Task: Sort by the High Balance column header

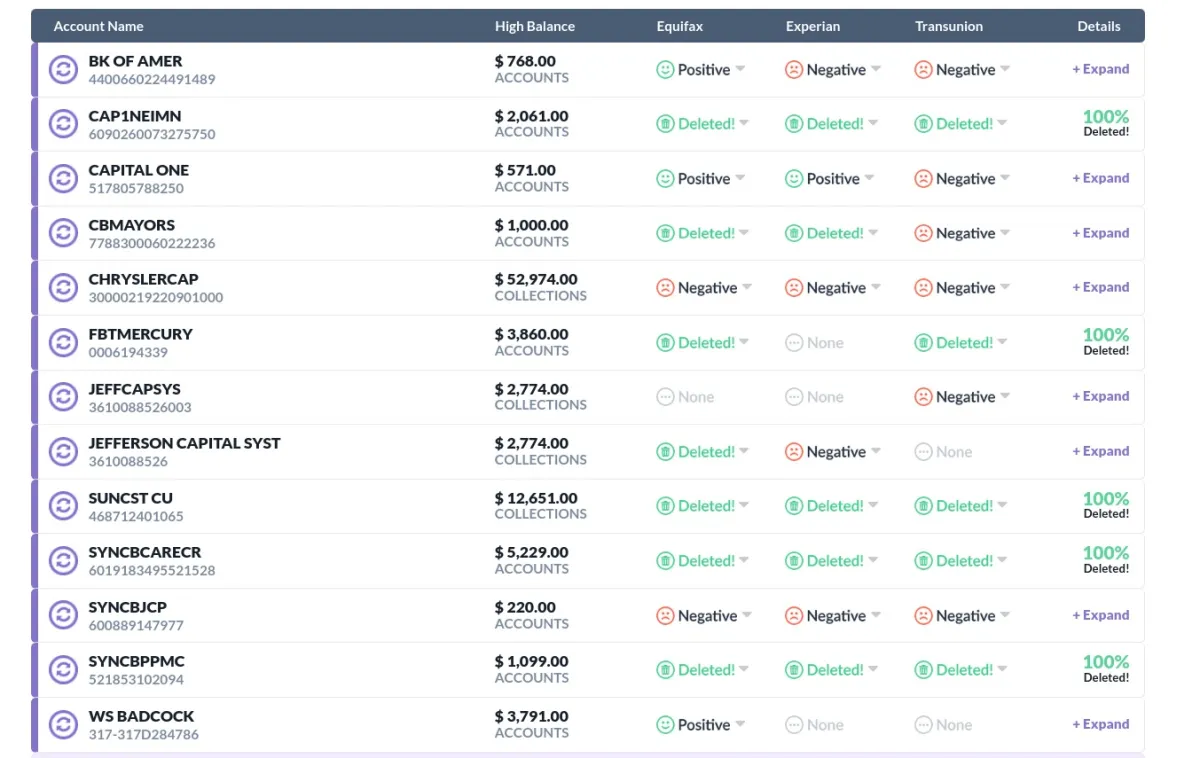Action: (535, 26)
